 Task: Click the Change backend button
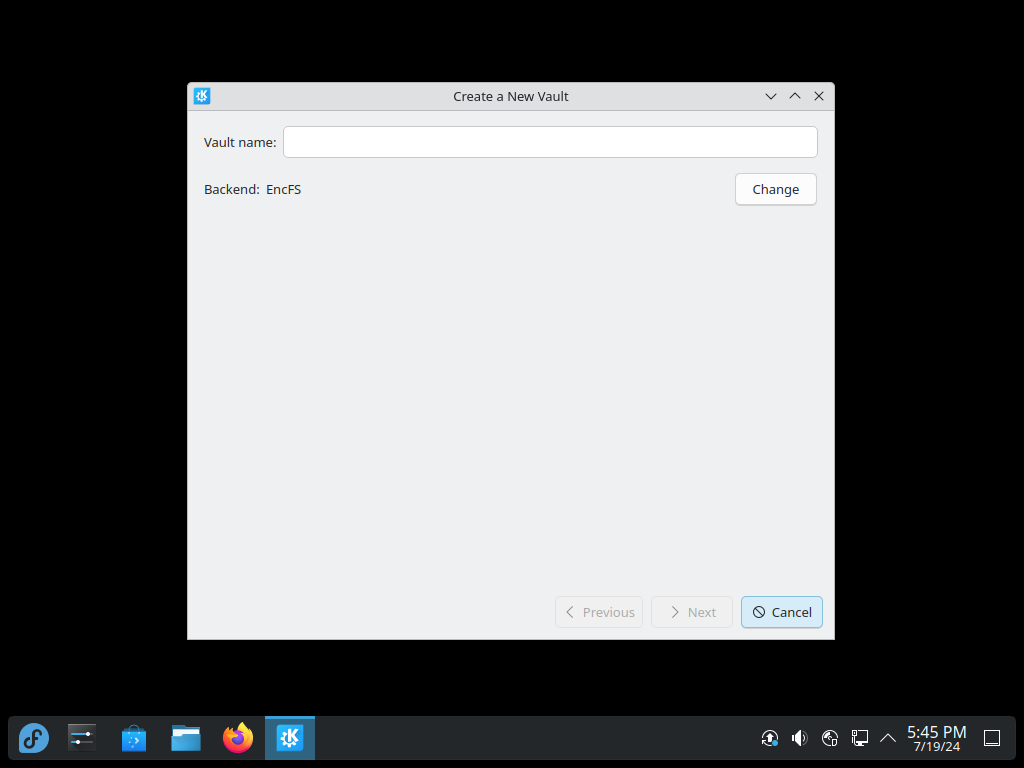point(775,189)
